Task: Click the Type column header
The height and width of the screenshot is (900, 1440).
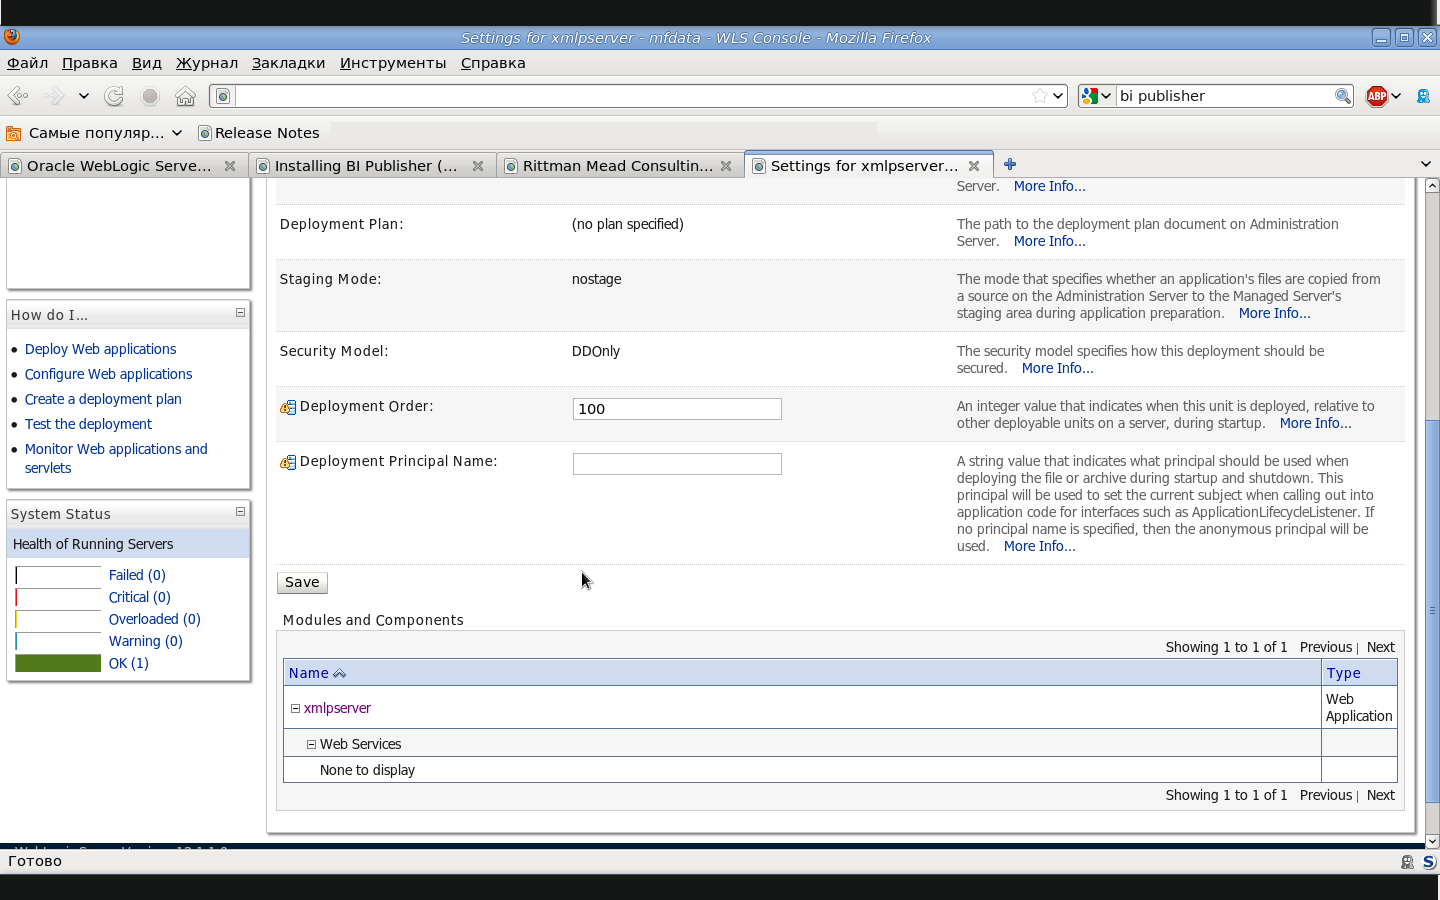Action: point(1343,673)
